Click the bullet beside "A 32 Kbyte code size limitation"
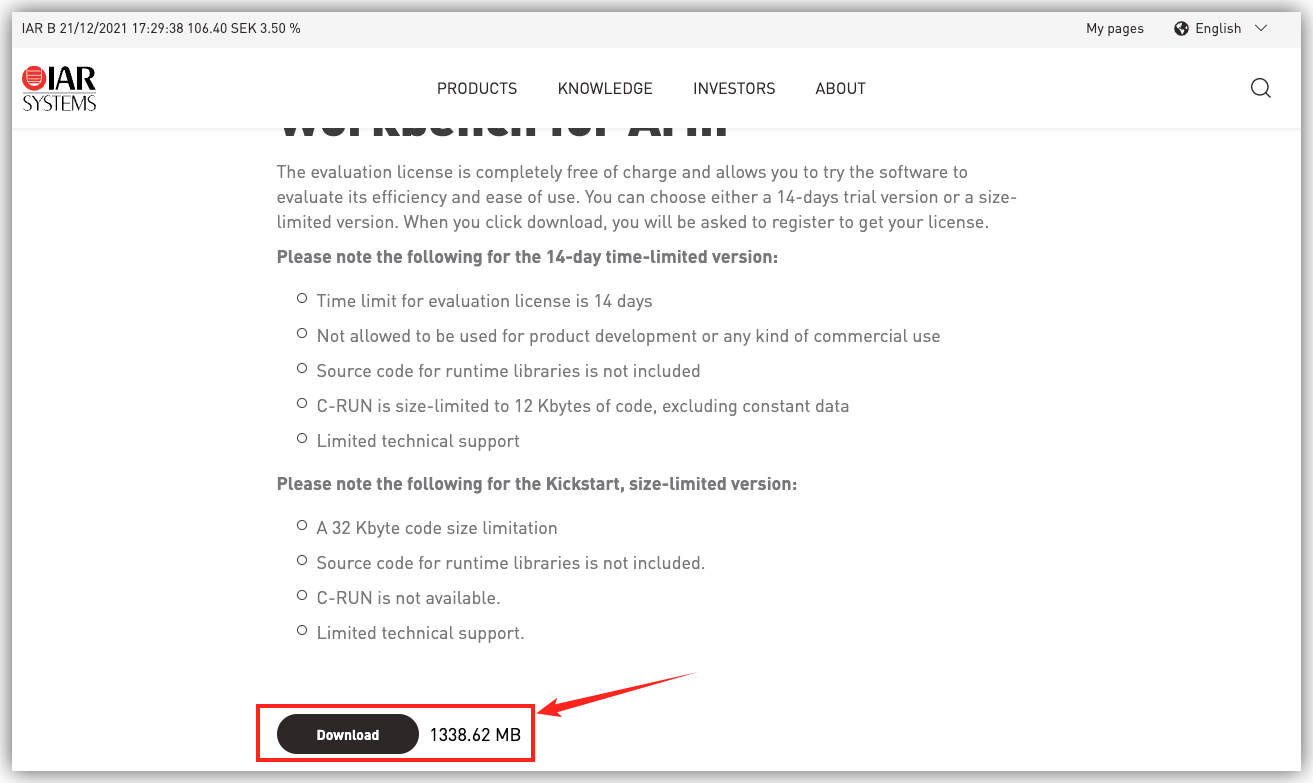The image size is (1313, 783). point(302,526)
